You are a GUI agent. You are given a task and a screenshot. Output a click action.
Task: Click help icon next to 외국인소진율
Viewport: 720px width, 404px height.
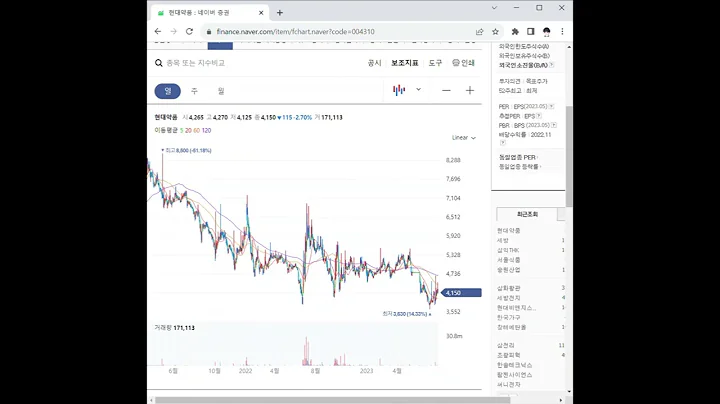(551, 65)
